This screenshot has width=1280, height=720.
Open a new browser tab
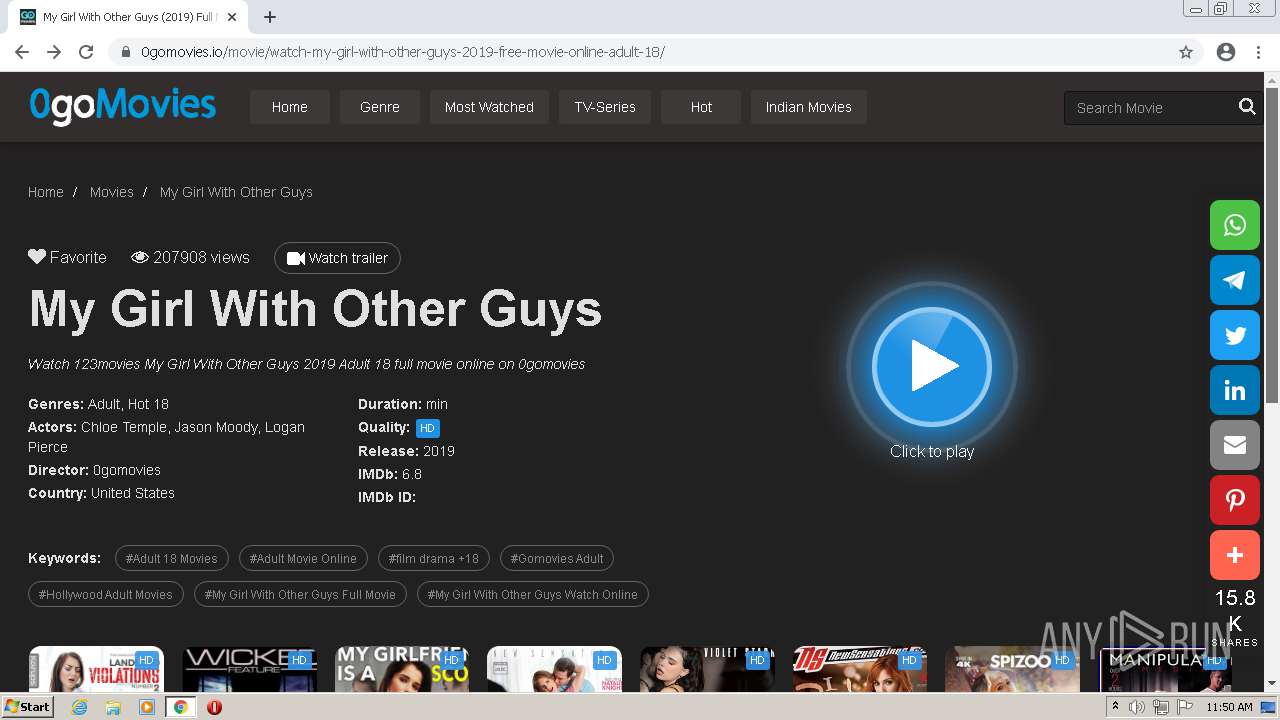270,17
